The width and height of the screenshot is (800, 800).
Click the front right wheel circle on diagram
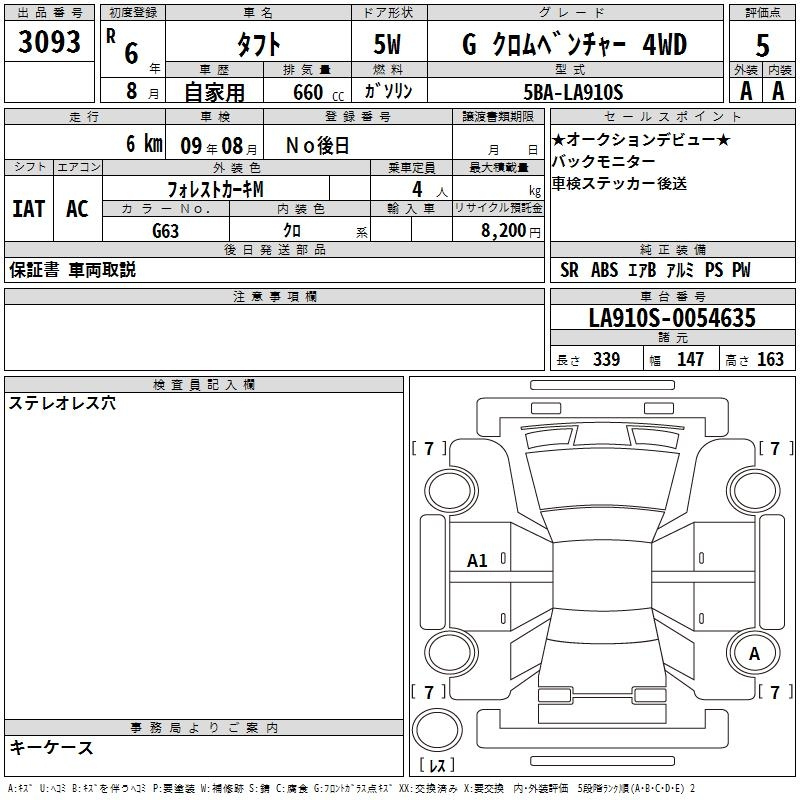click(x=754, y=490)
